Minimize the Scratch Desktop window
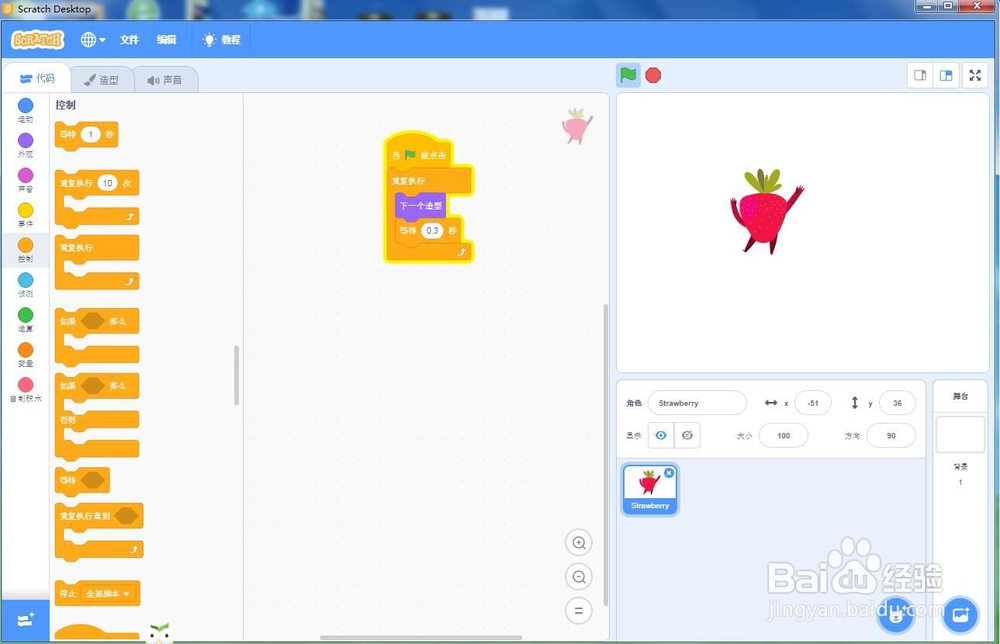This screenshot has width=1000, height=644. [927, 6]
